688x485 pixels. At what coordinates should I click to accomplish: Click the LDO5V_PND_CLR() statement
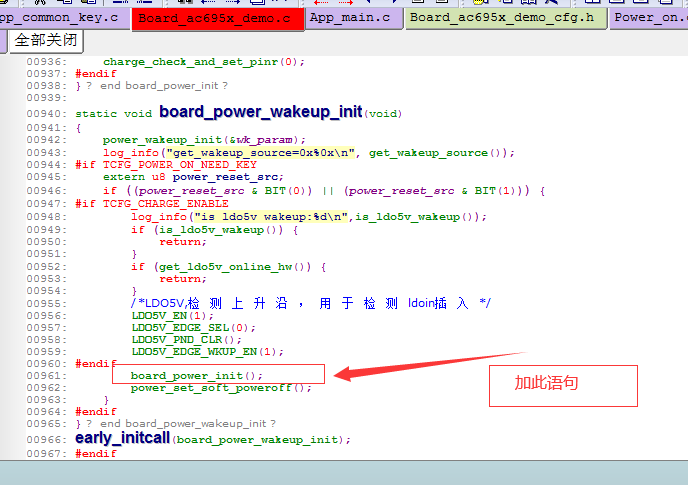click(x=186, y=340)
